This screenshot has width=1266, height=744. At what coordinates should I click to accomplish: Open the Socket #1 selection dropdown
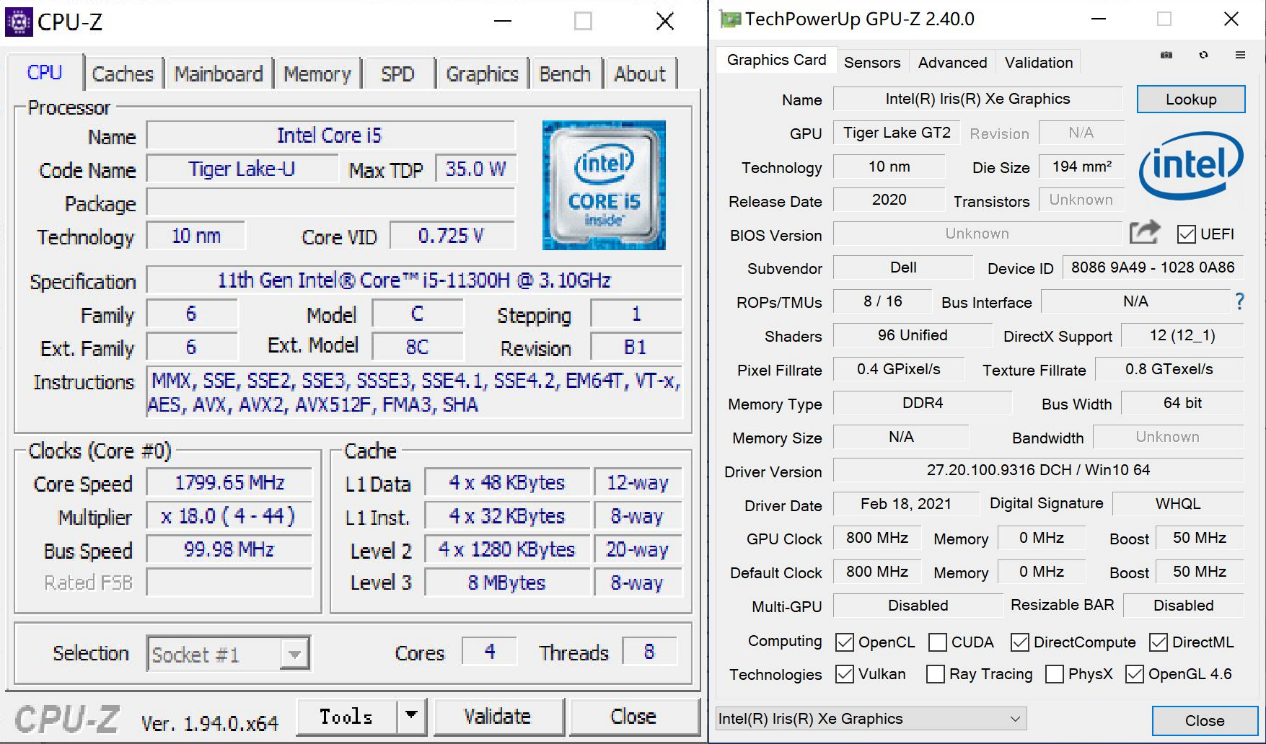228,655
